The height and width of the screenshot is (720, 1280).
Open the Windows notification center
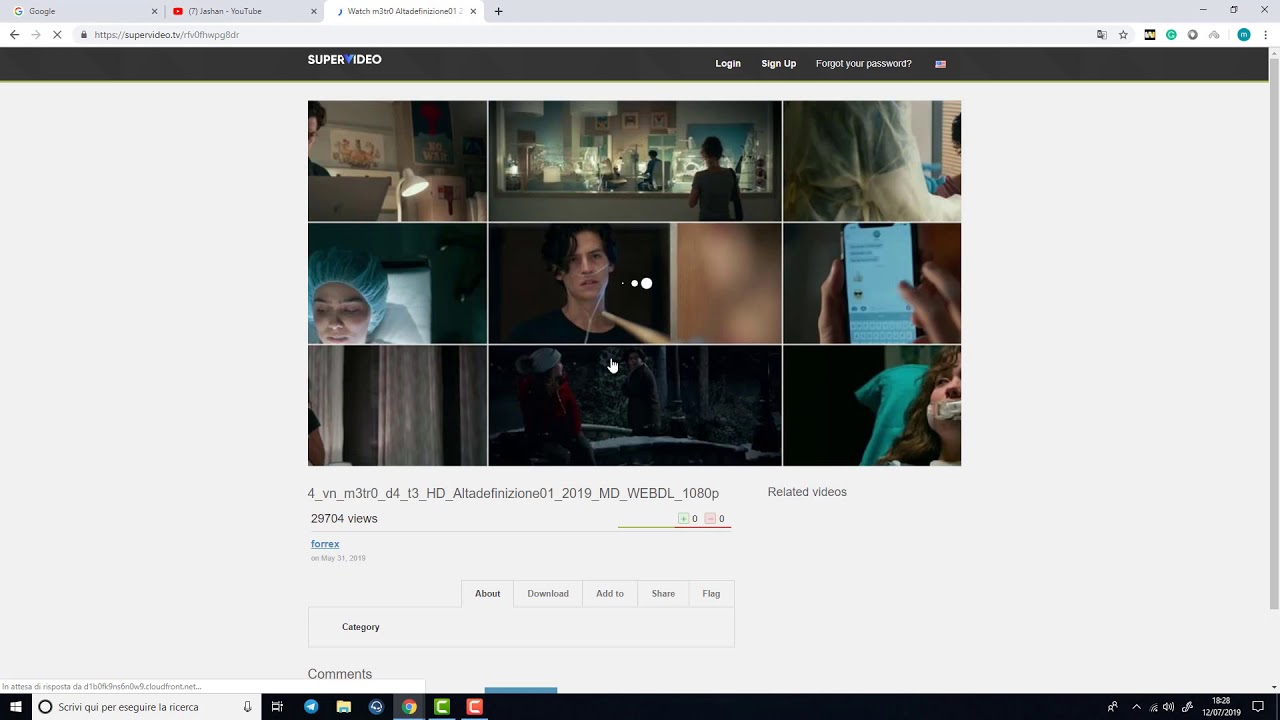click(x=1258, y=707)
